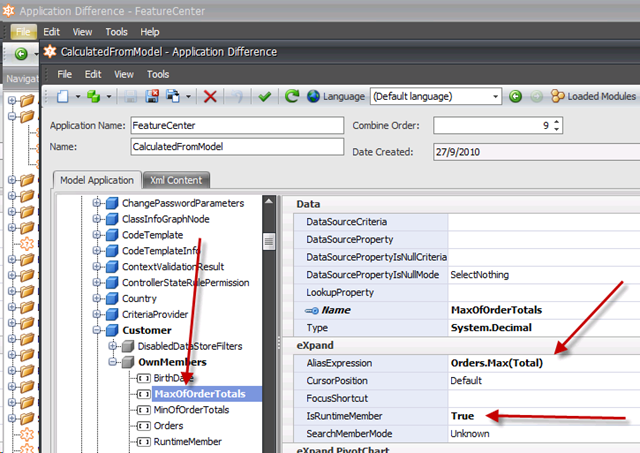Open the Default language combo box
Viewport: 640px width, 453px height.
(x=436, y=96)
